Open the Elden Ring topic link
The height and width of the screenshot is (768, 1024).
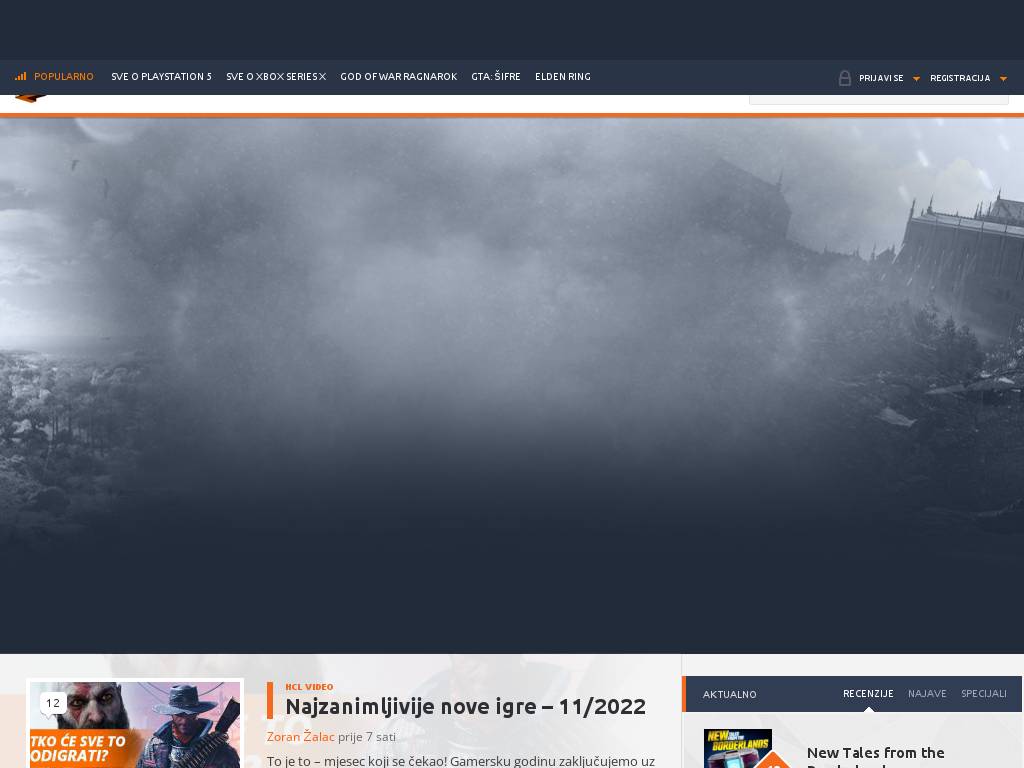click(x=562, y=77)
